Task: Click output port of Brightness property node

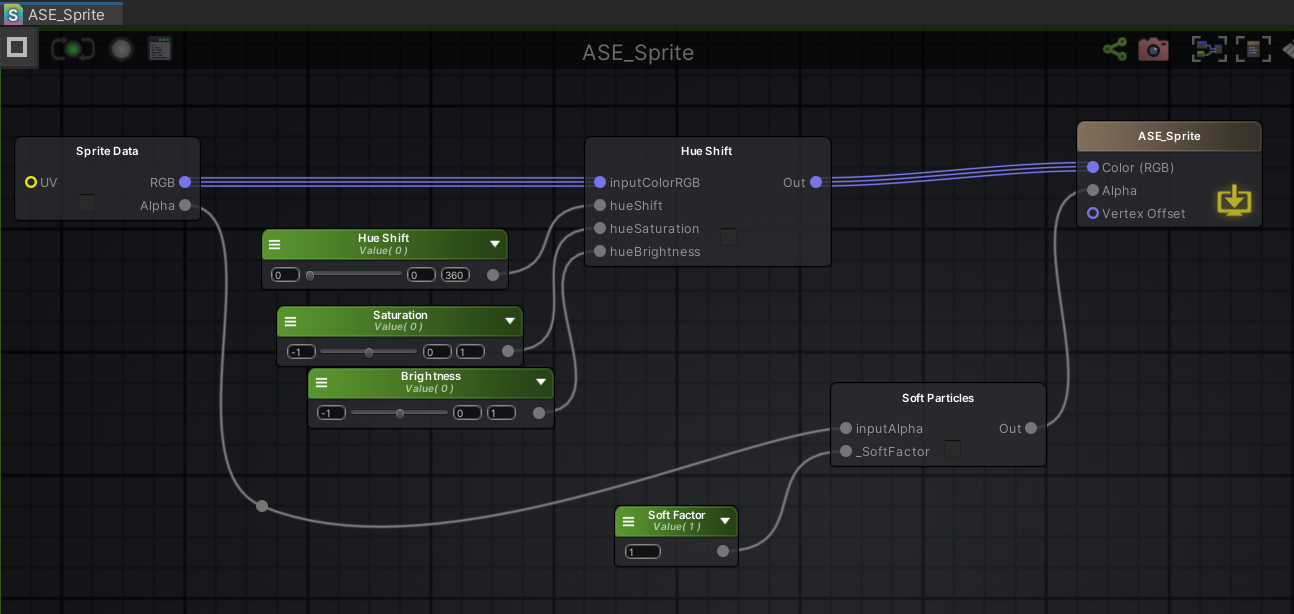Action: click(539, 412)
